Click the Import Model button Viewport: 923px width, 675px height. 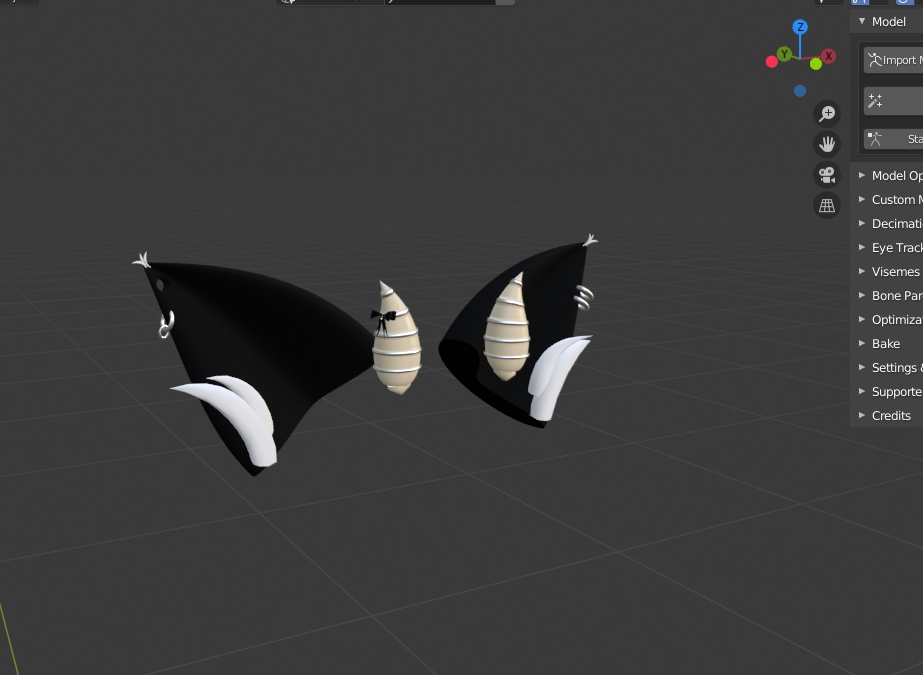(x=893, y=60)
